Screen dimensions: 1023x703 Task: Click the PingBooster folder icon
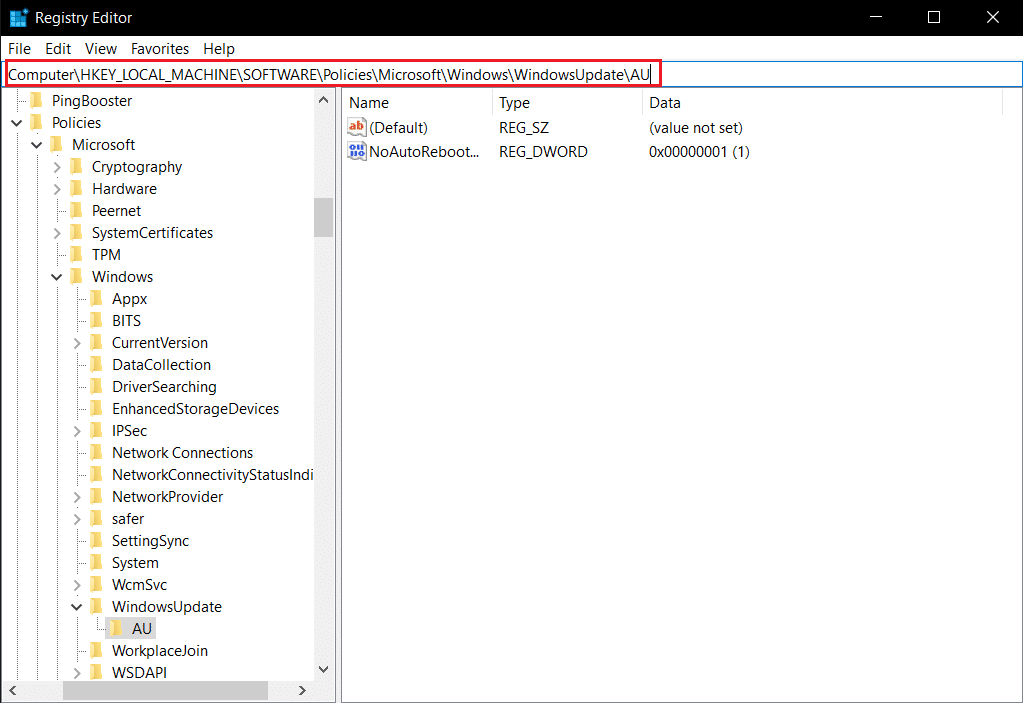(37, 100)
